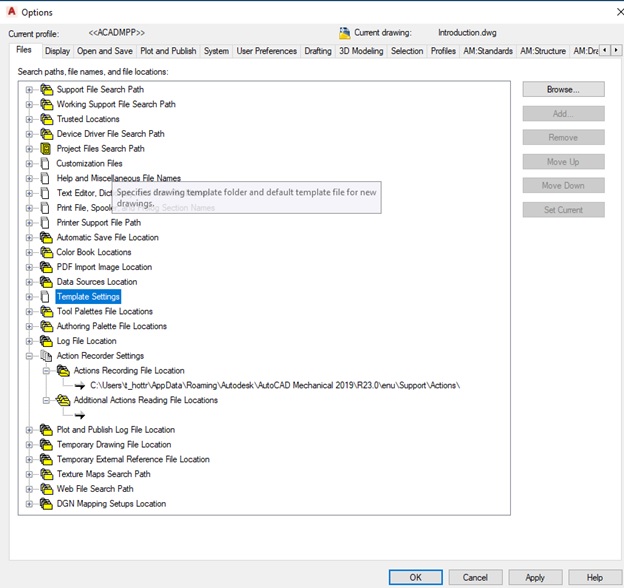The height and width of the screenshot is (588, 624).
Task: Open the User Preferences tab
Action: click(x=267, y=51)
